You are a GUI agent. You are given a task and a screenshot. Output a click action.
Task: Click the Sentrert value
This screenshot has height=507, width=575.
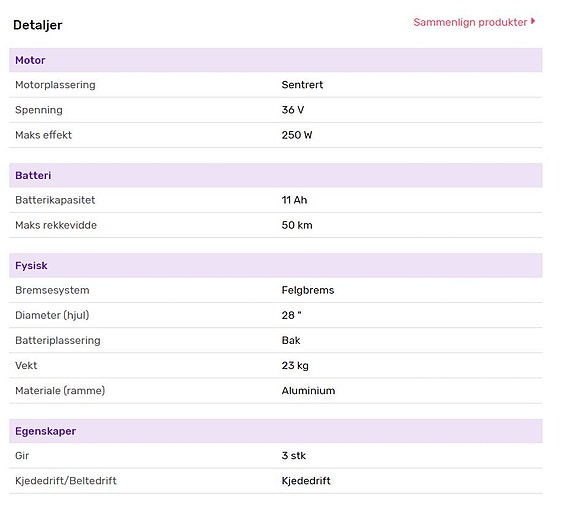pyautogui.click(x=302, y=85)
